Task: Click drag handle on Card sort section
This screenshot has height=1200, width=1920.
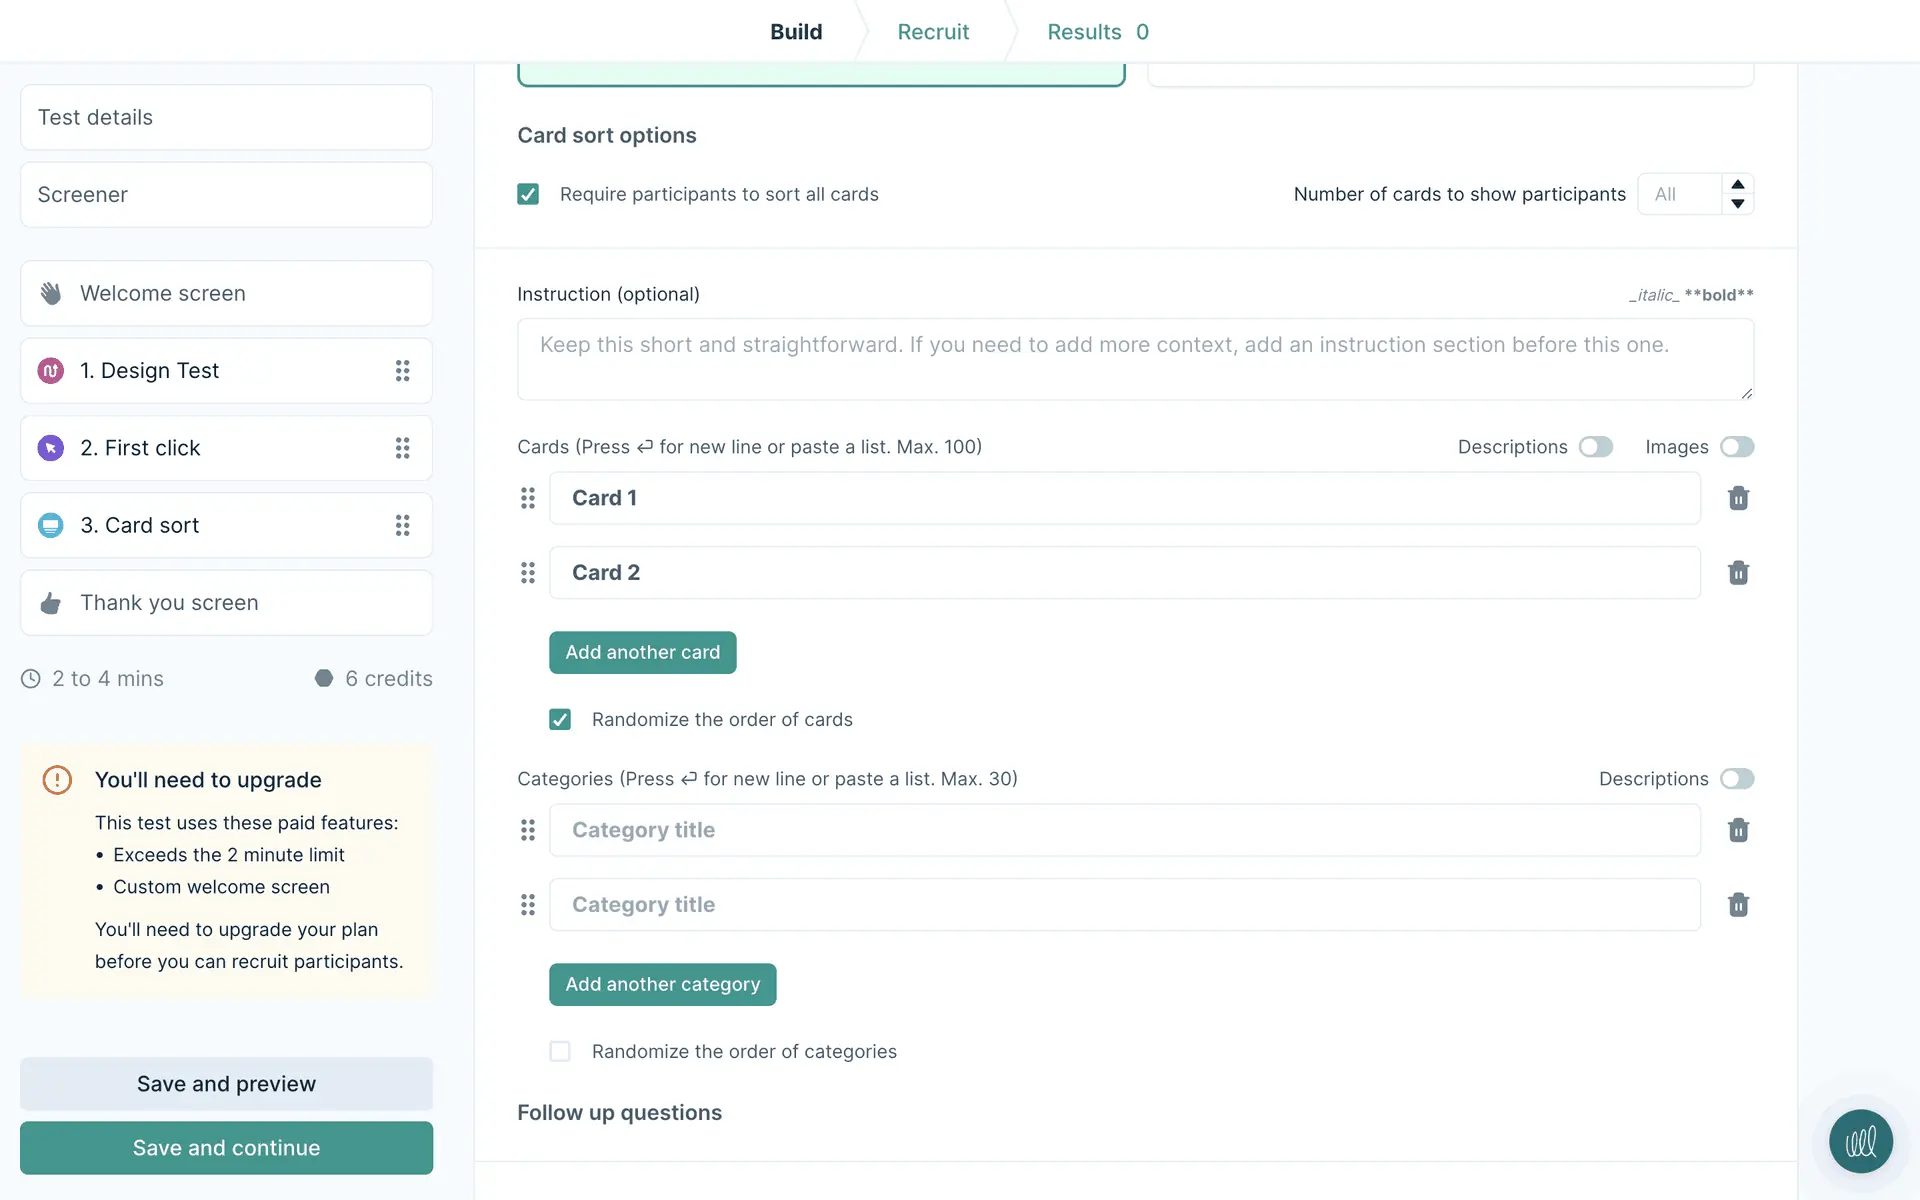Action: pyautogui.click(x=402, y=525)
